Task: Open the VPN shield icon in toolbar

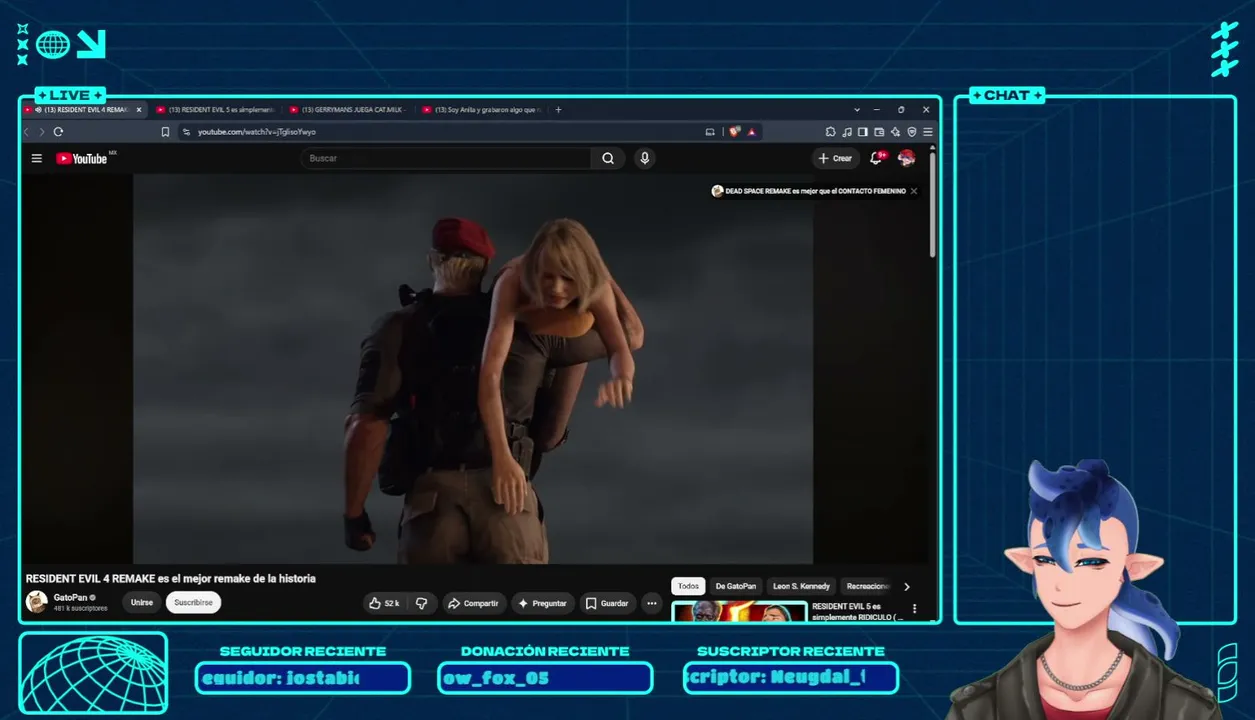Action: 912,132
